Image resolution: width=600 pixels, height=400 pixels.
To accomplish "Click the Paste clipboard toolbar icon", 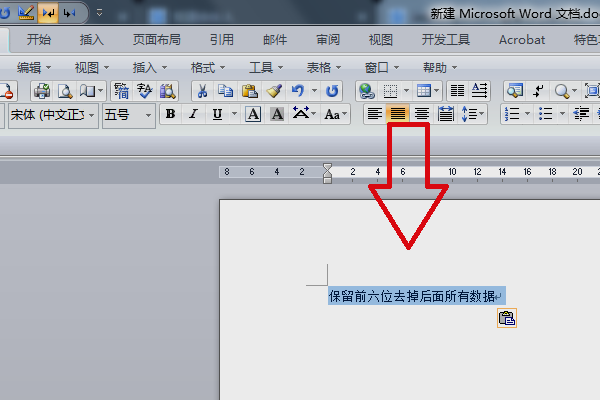I will pyautogui.click(x=249, y=91).
